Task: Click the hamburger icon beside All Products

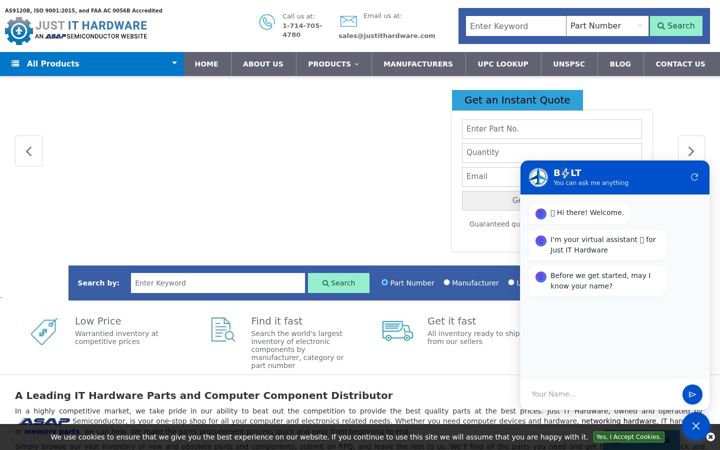Action: click(x=15, y=63)
